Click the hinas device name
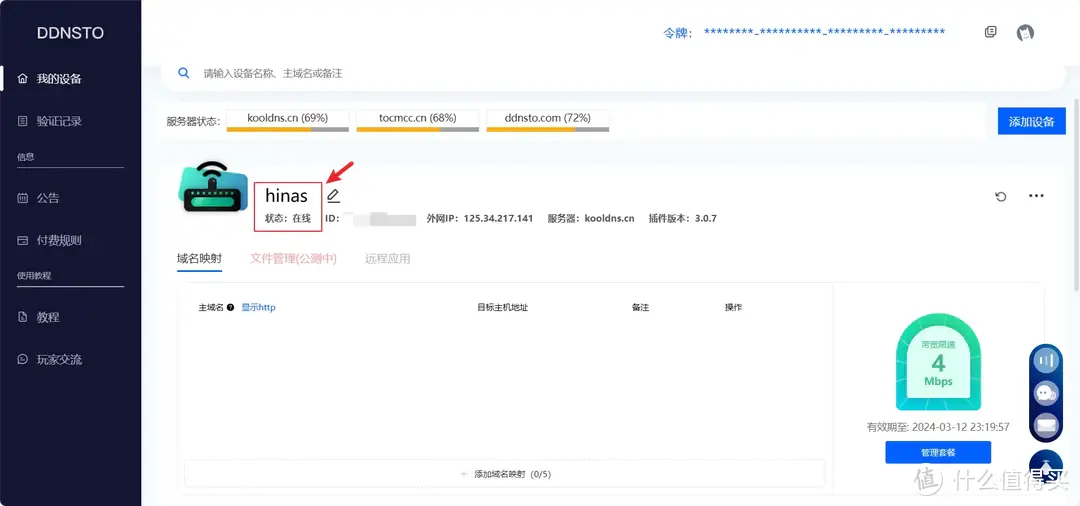 pos(287,196)
